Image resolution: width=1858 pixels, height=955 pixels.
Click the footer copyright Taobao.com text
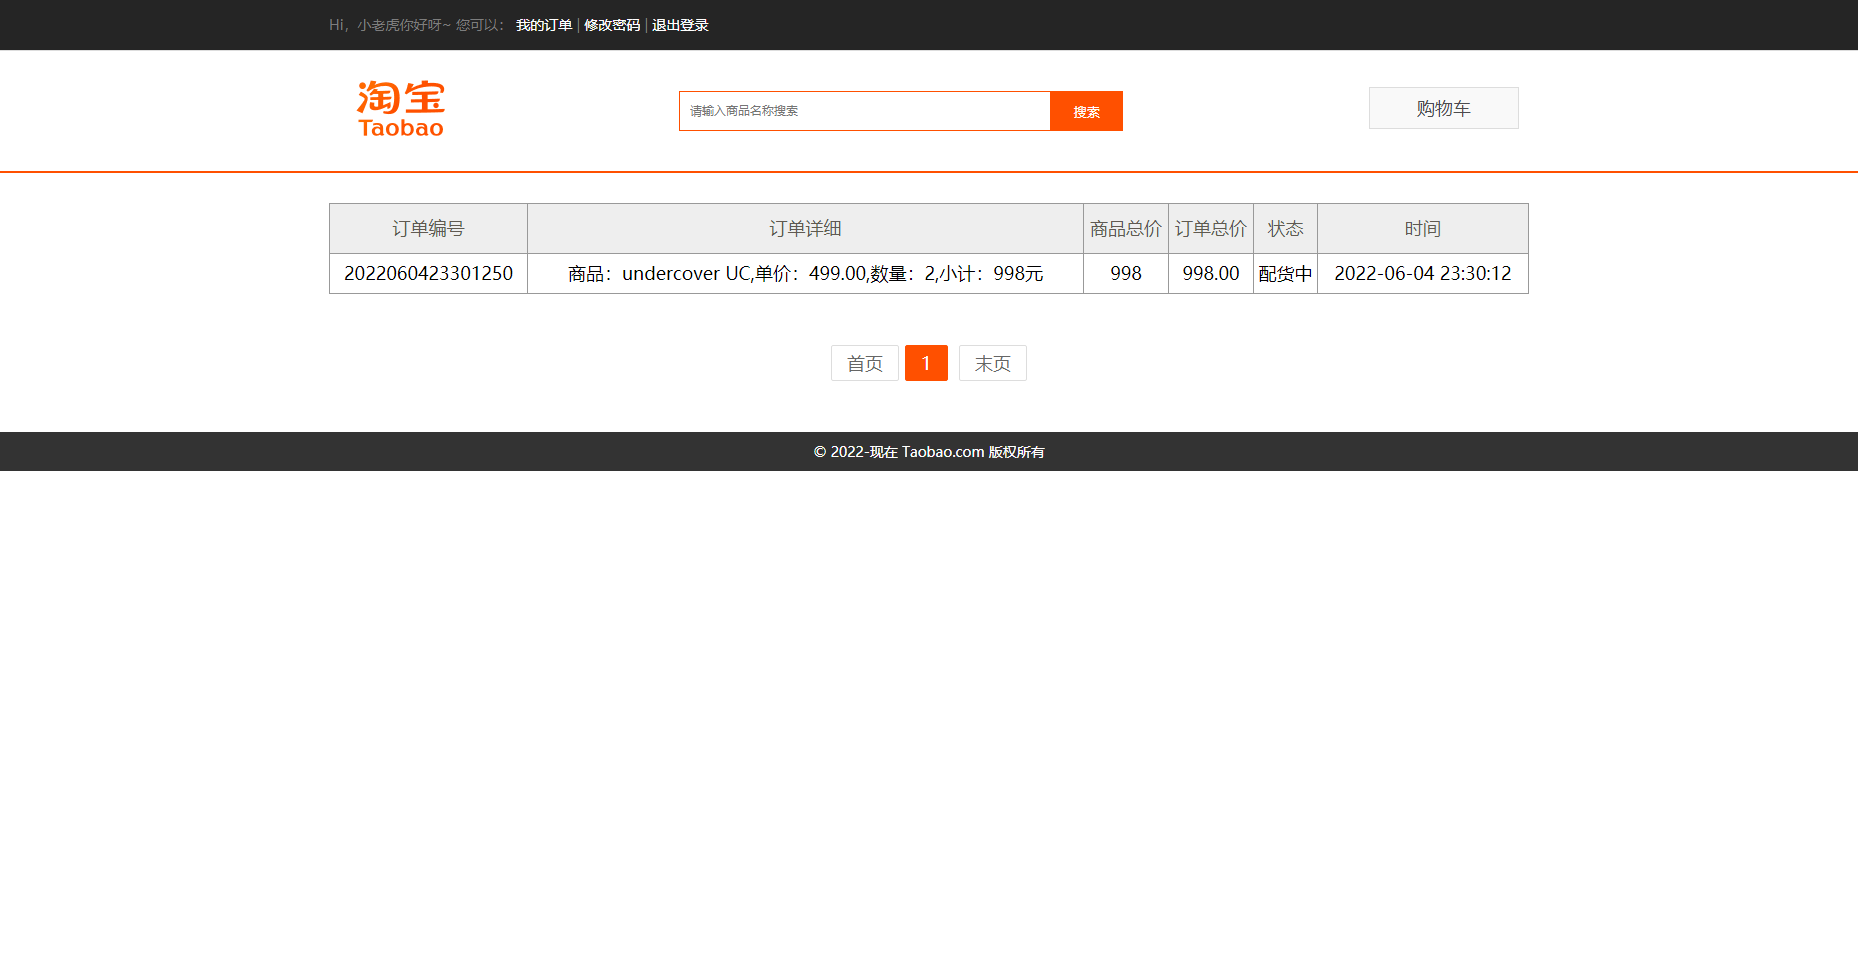point(929,452)
